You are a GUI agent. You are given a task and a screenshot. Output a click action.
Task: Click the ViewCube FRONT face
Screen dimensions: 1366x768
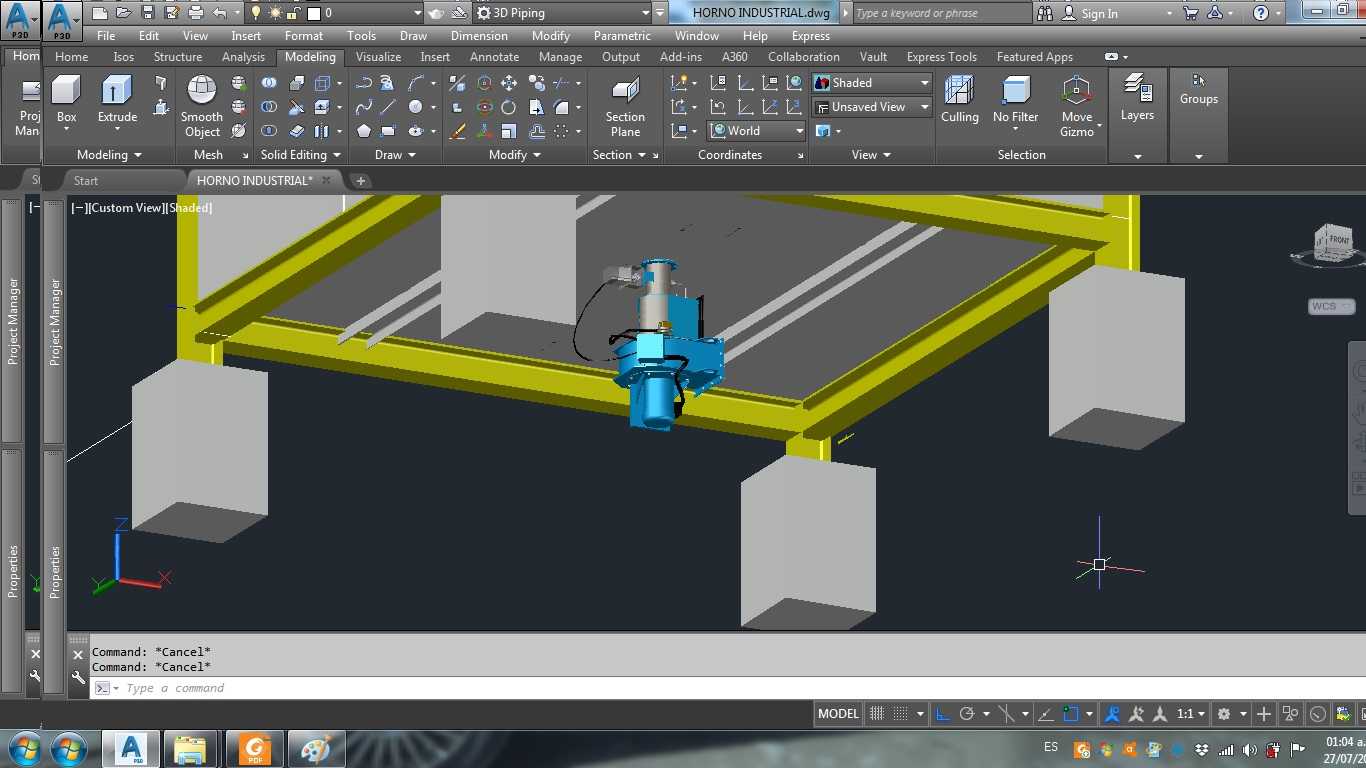(1338, 240)
